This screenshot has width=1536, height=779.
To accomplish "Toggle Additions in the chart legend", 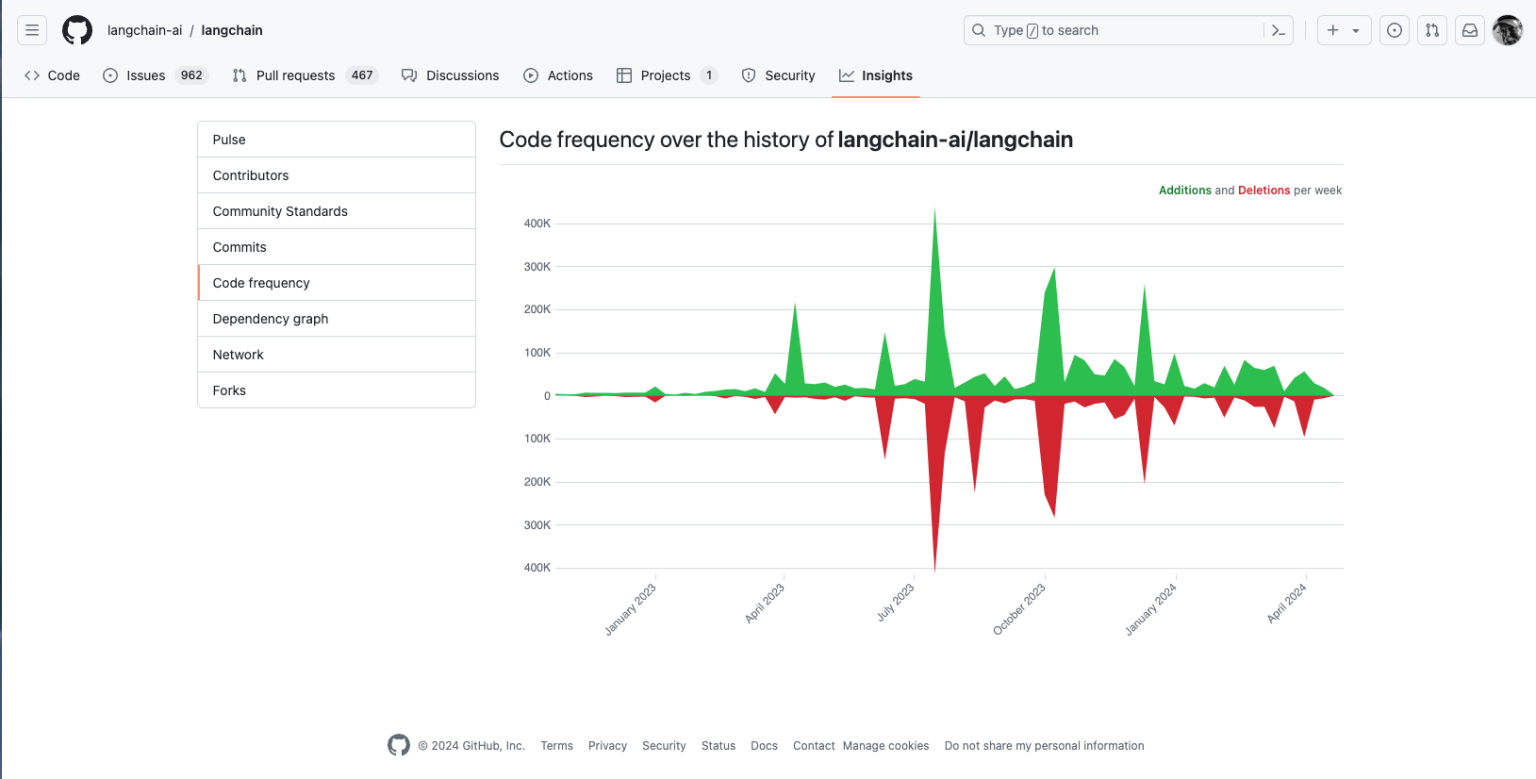I will pyautogui.click(x=1185, y=190).
